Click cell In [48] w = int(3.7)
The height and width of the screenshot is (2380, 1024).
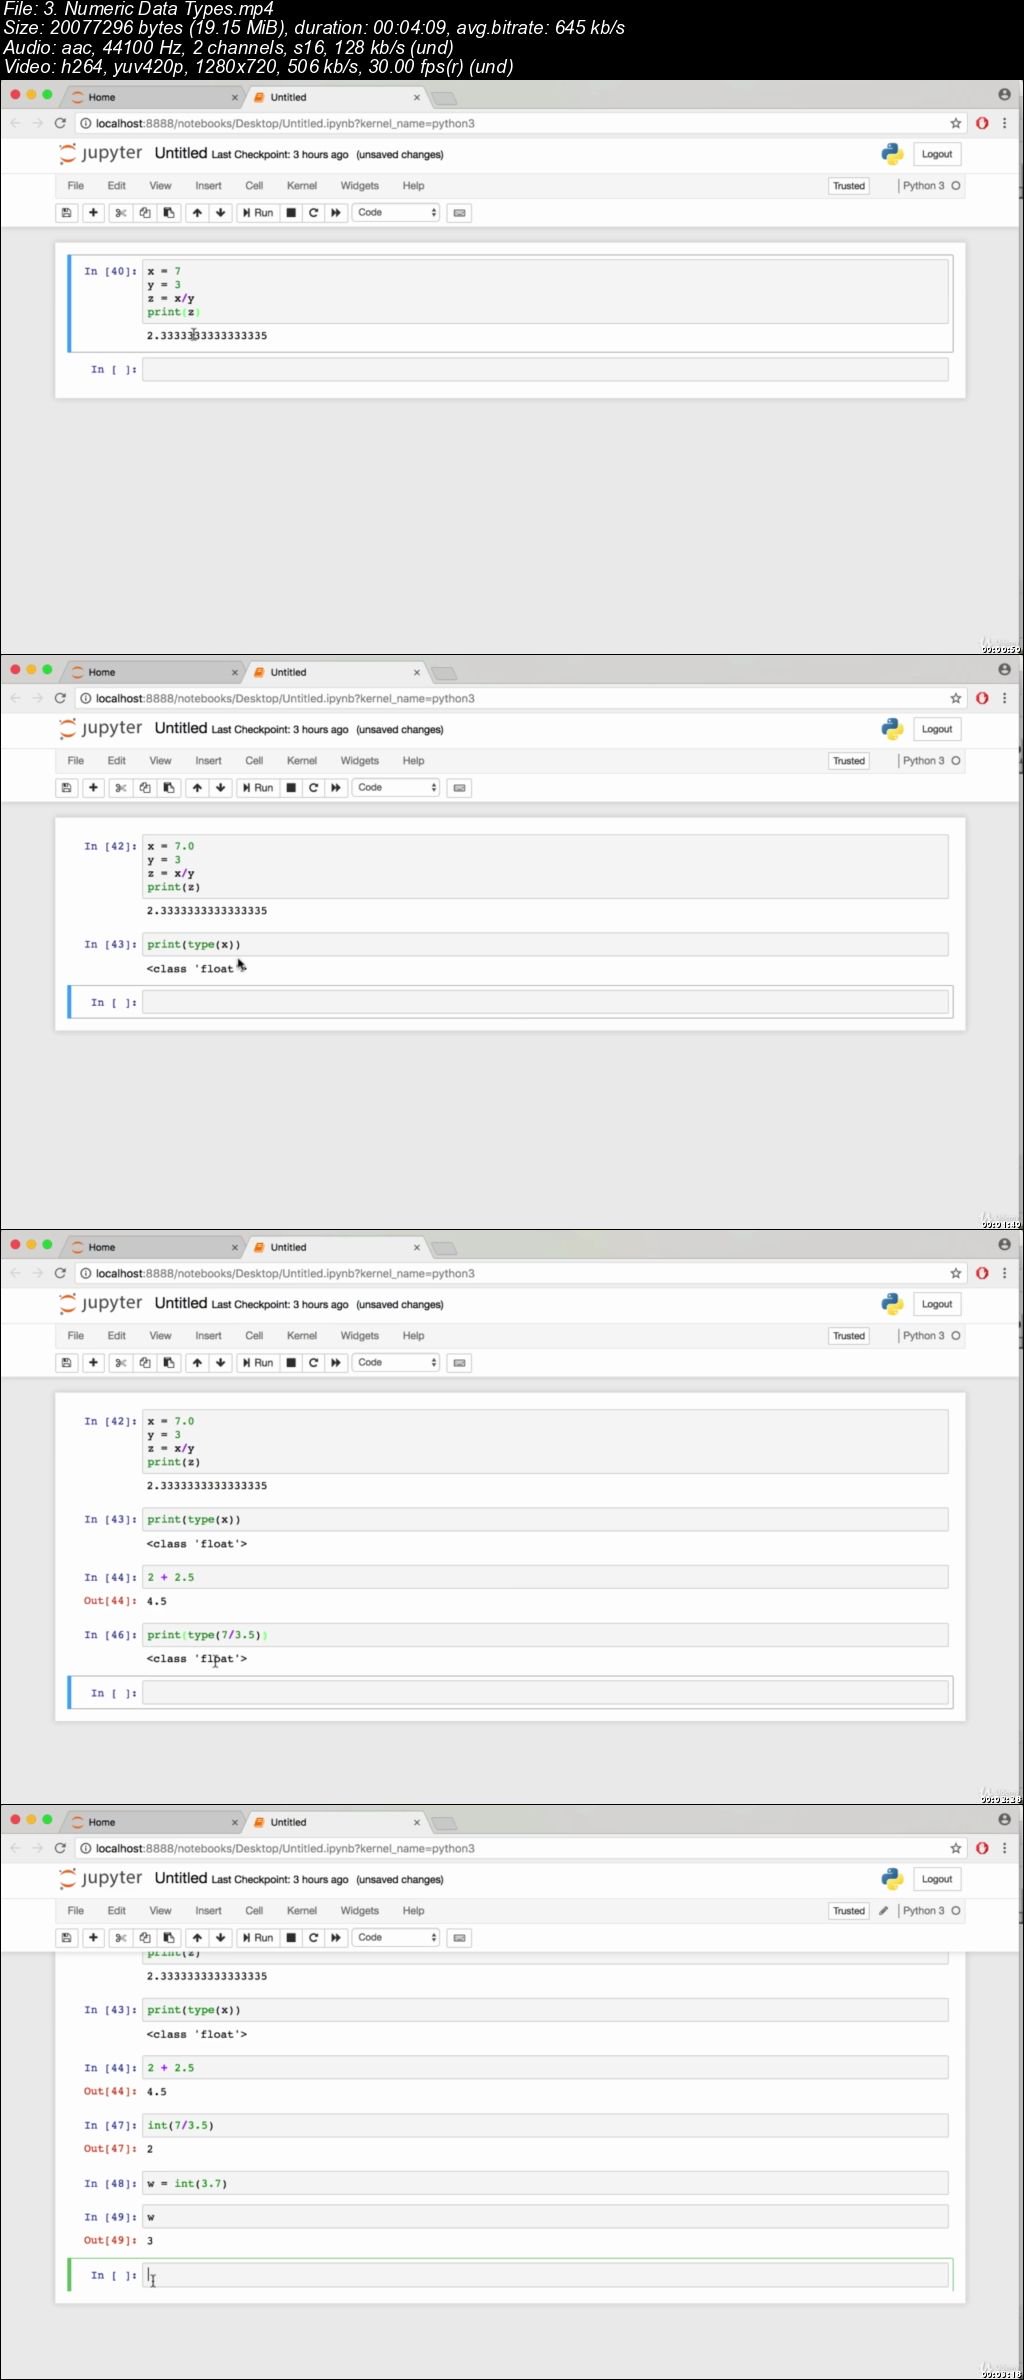tap(545, 2184)
